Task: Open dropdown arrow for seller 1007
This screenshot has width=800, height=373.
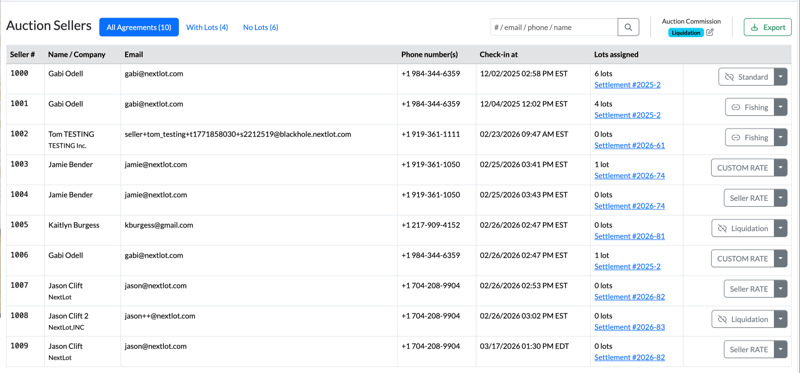Action: (x=781, y=289)
